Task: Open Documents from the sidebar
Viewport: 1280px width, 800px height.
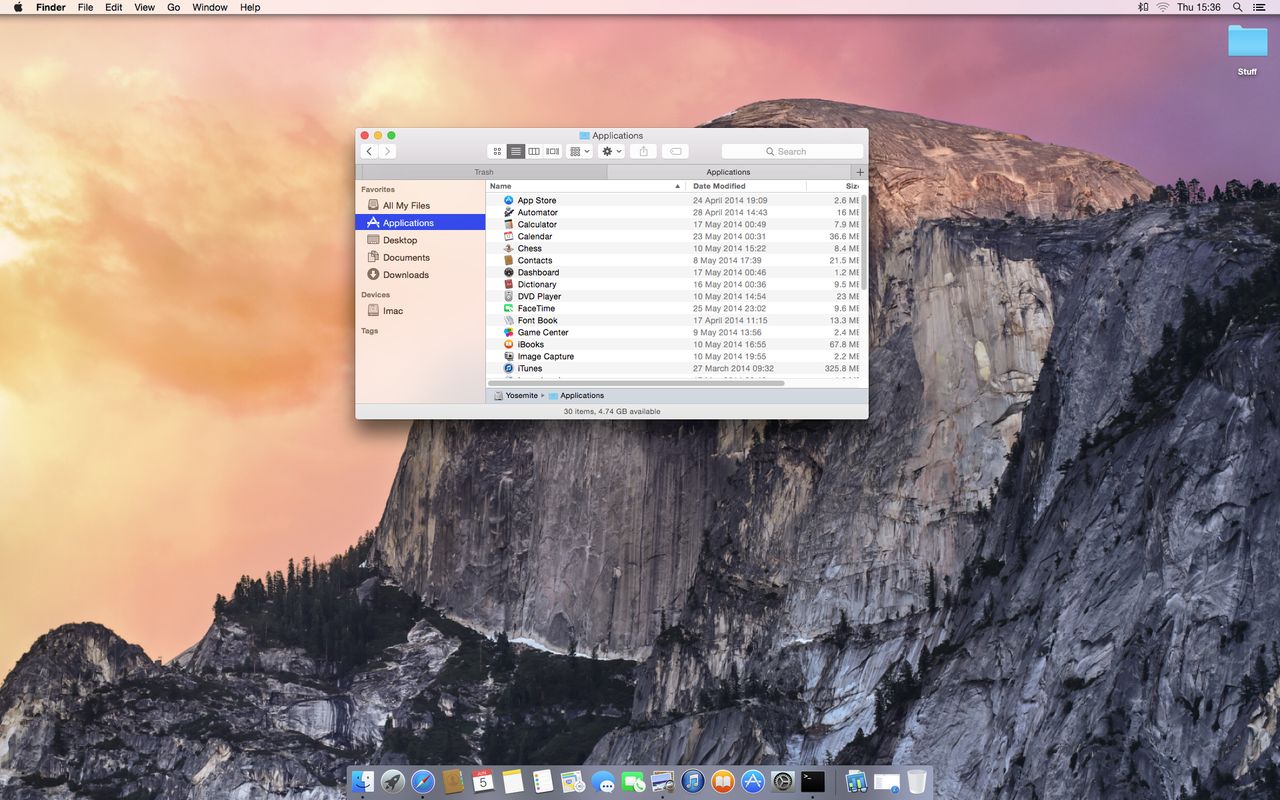Action: (420, 257)
